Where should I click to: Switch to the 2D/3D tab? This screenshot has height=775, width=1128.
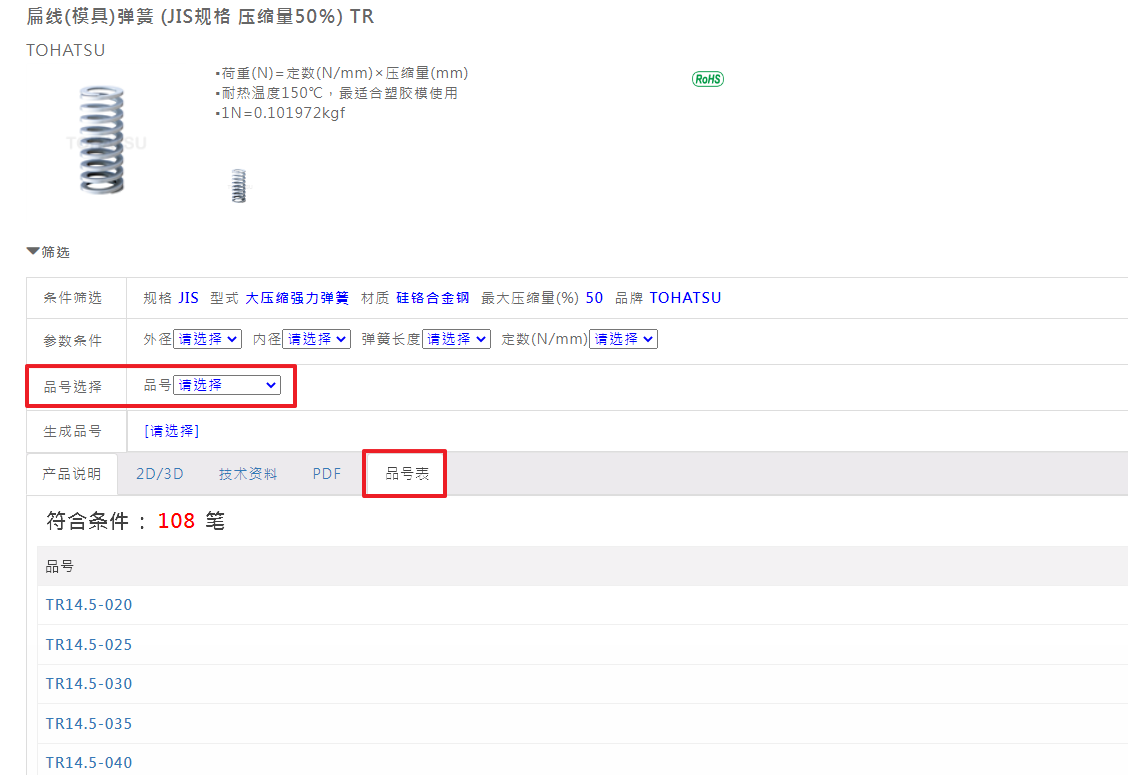coord(160,473)
